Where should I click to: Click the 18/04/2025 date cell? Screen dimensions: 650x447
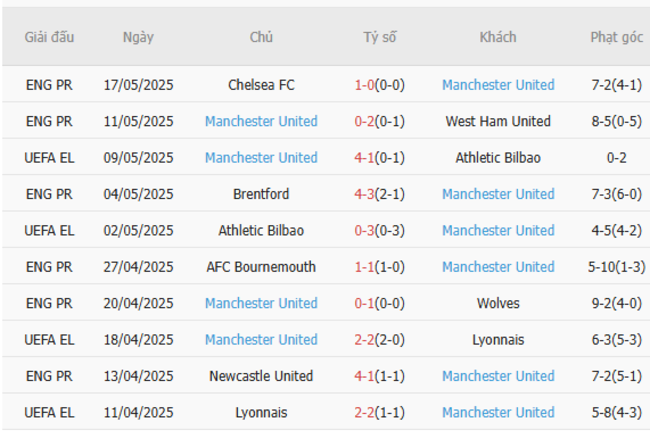pos(138,340)
